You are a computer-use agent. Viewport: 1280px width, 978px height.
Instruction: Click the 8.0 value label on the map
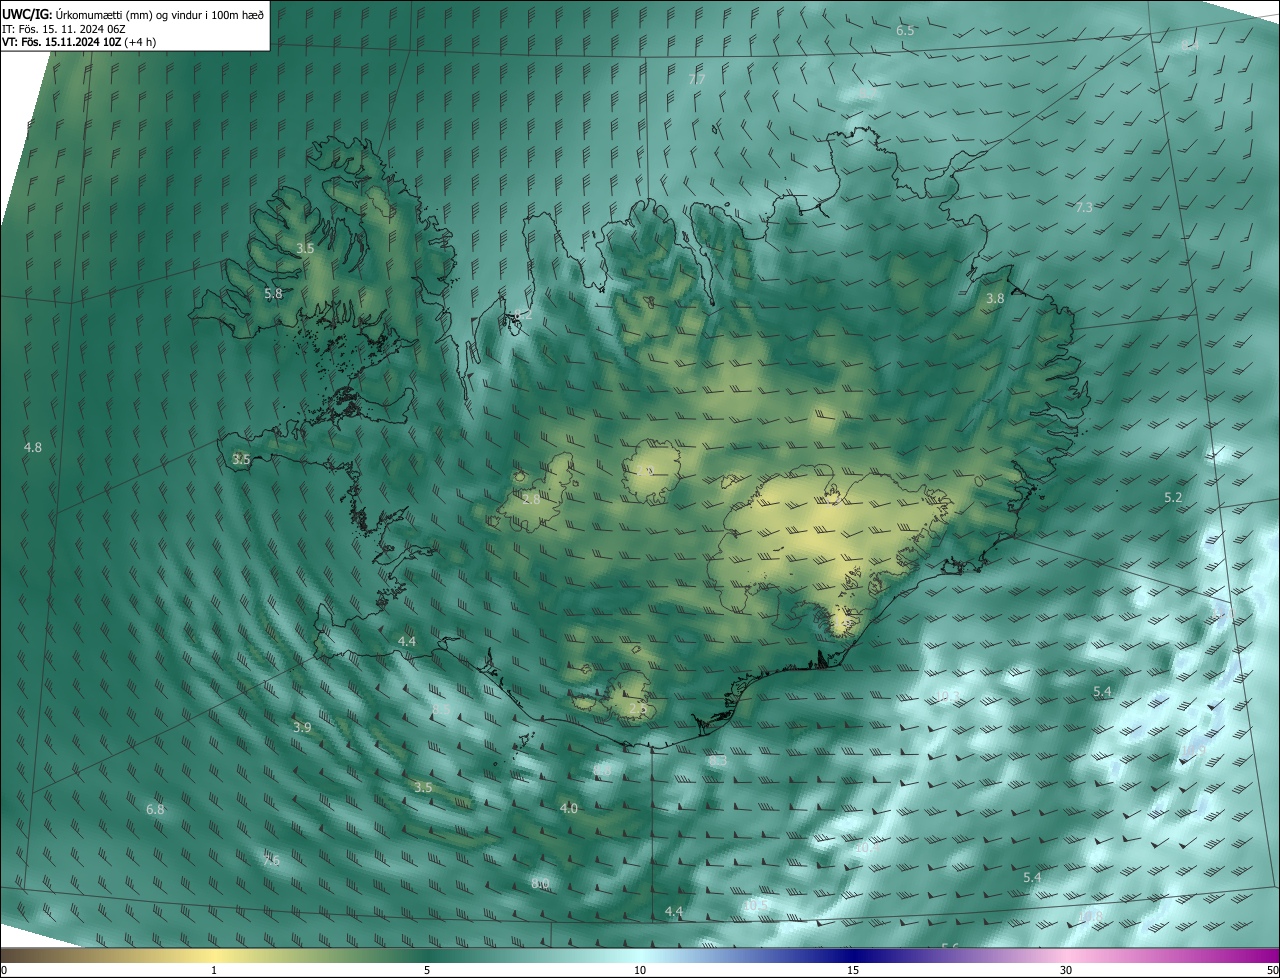(x=540, y=884)
